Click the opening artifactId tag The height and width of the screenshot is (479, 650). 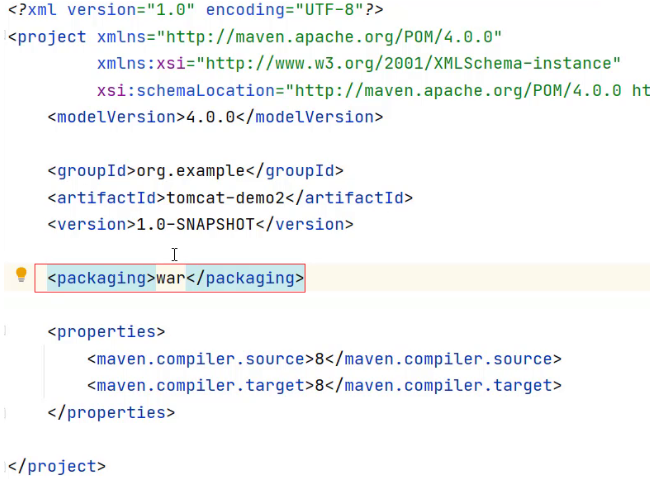[x=107, y=197]
